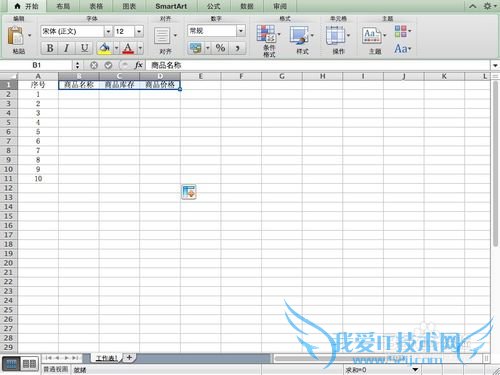Click the Paste clipboard icon
Screen dimensions: 500x375
15,36
